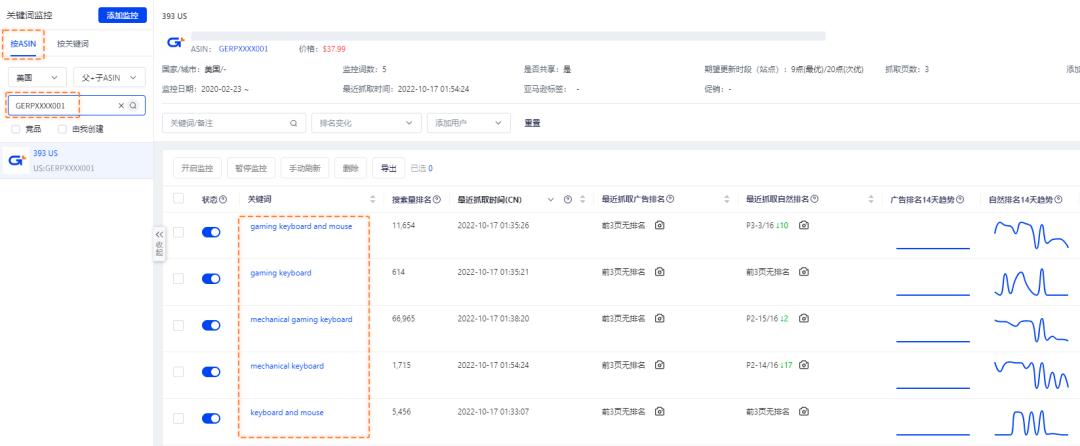Select all rows with header checkbox
The image size is (1080, 446).
pyautogui.click(x=178, y=199)
